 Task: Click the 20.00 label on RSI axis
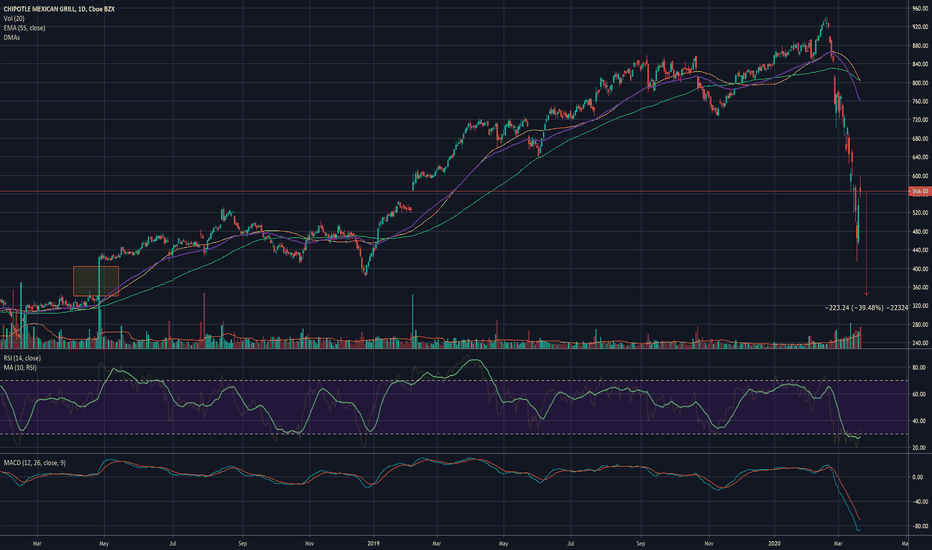pos(918,448)
